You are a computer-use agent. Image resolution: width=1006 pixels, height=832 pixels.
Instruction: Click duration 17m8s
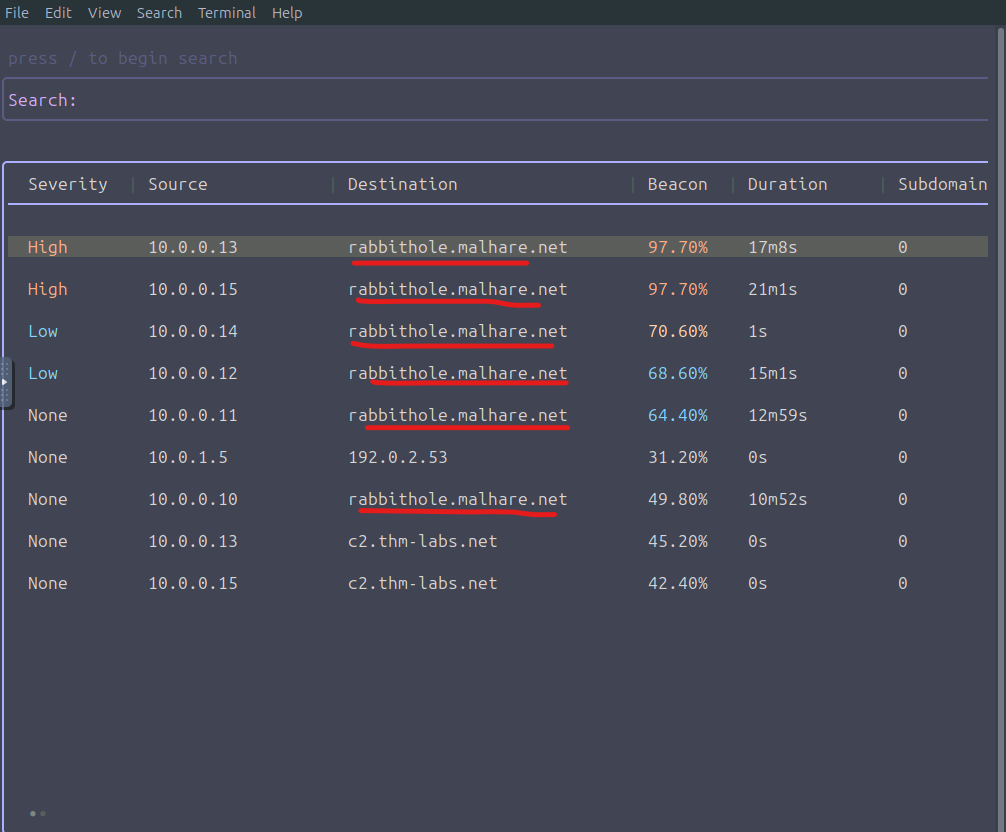tap(772, 247)
